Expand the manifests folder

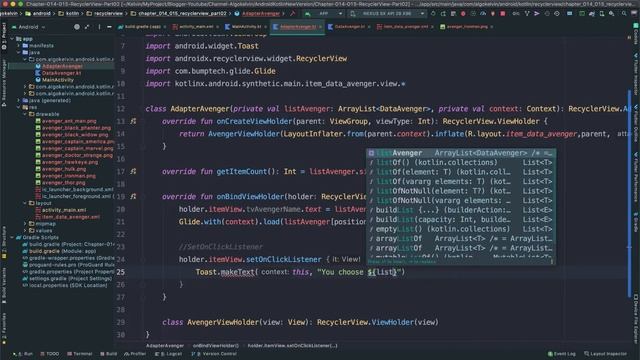tap(19, 46)
